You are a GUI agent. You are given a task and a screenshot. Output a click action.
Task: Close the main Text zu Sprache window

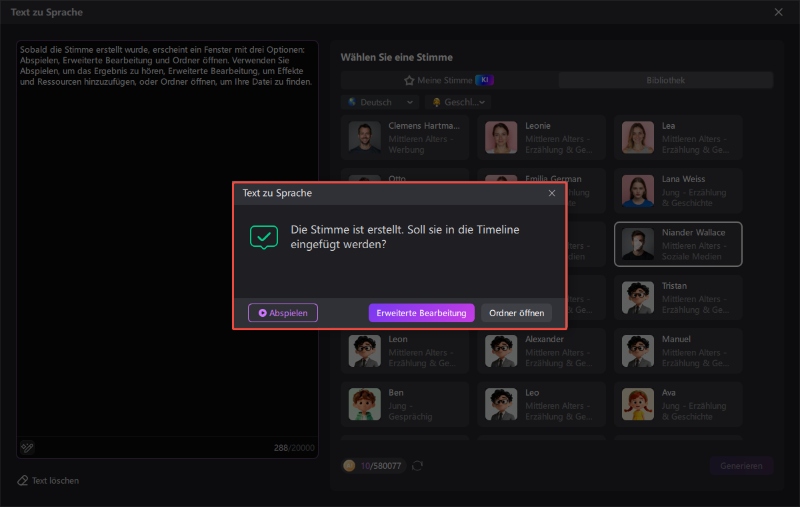coord(778,12)
